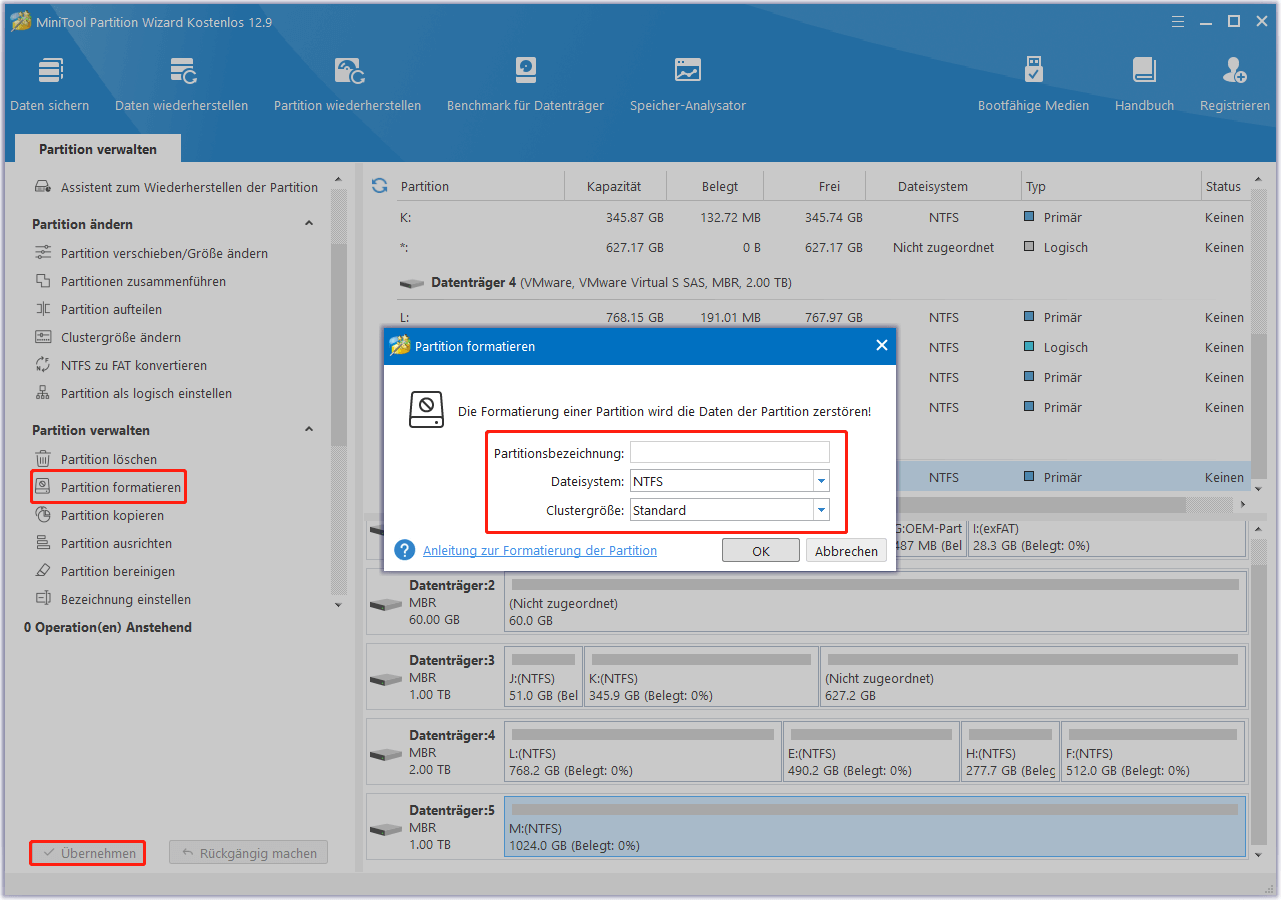
Task: Open Partition wiederherstellen in the toolbar
Action: tap(348, 84)
